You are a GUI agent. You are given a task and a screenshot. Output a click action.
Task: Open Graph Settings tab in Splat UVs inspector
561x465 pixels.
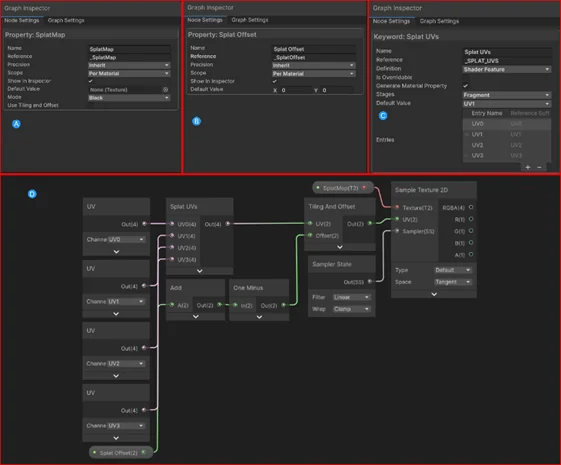point(439,21)
